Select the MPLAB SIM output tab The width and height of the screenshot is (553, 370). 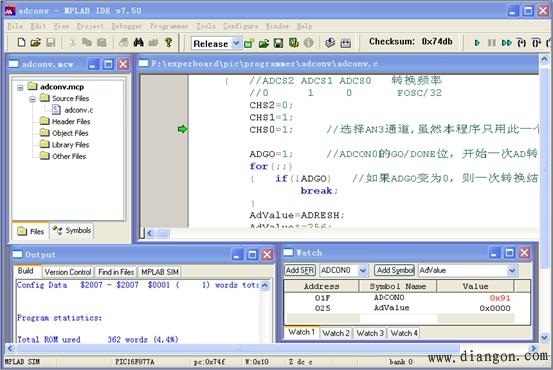coord(160,272)
